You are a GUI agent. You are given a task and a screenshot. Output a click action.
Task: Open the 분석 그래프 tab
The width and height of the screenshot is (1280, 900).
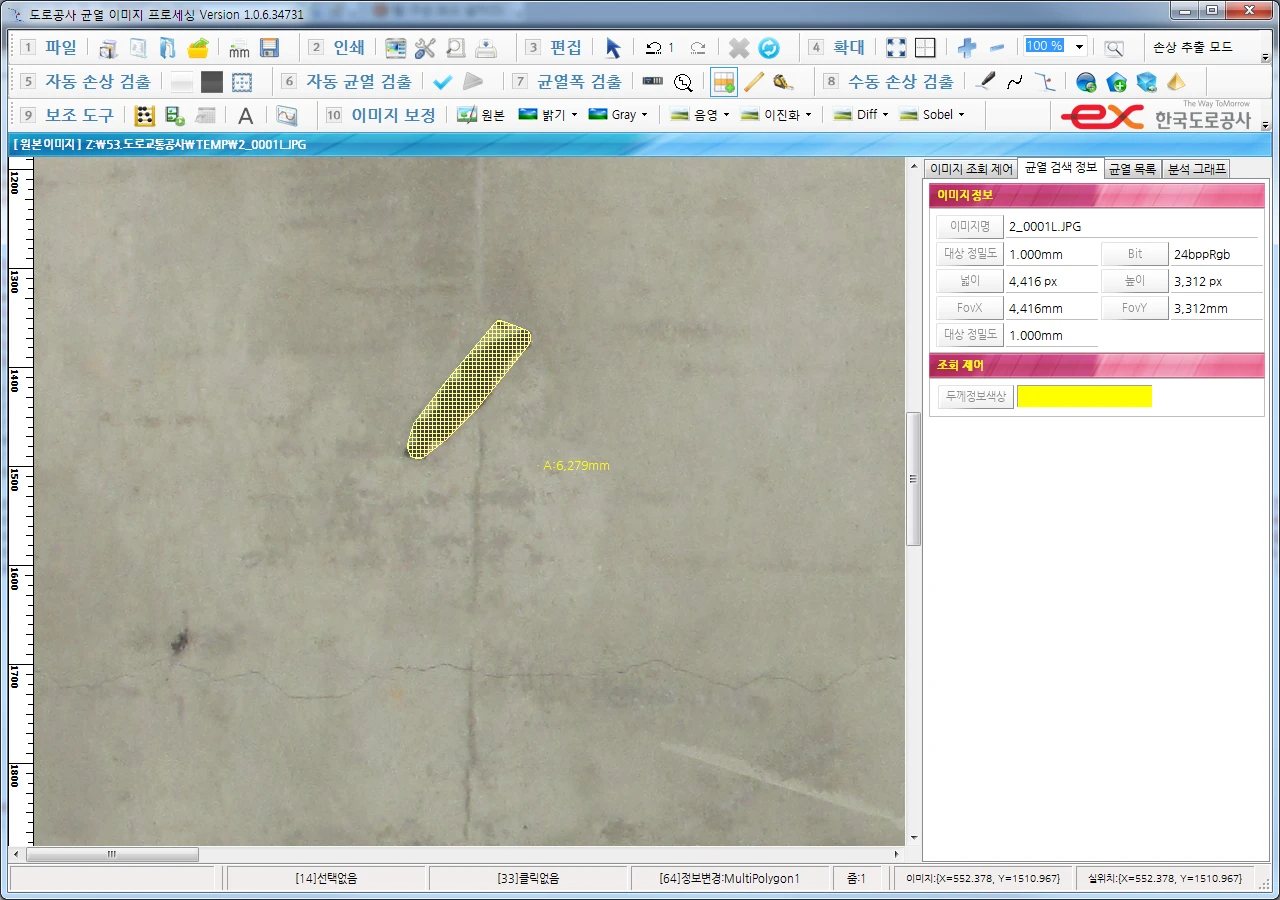pos(1195,169)
